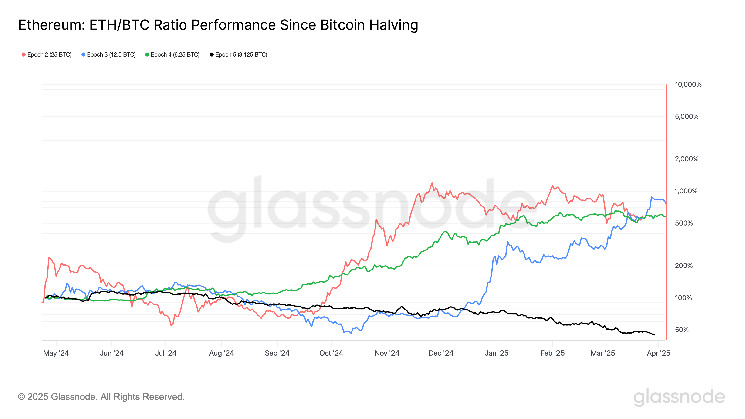Click the blue Epoch 3 legend dot
Screen dimensions: 745x419
pos(82,53)
